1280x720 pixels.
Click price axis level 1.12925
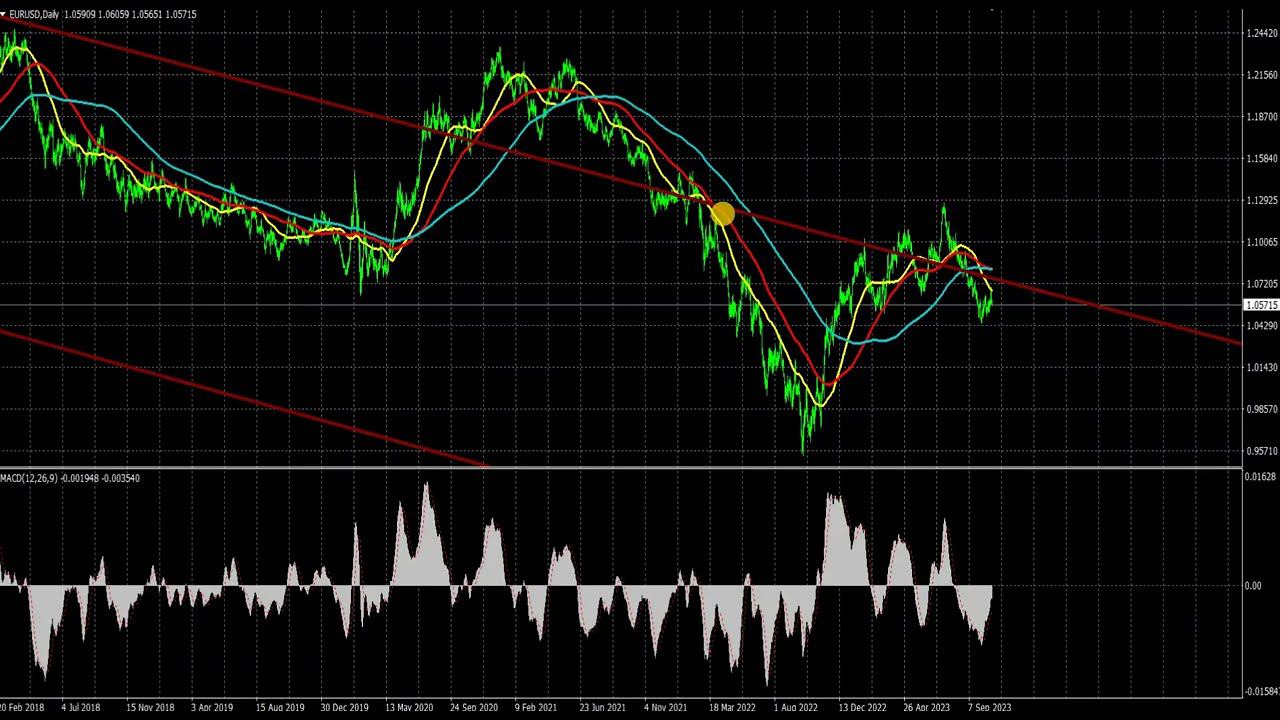tap(1262, 201)
